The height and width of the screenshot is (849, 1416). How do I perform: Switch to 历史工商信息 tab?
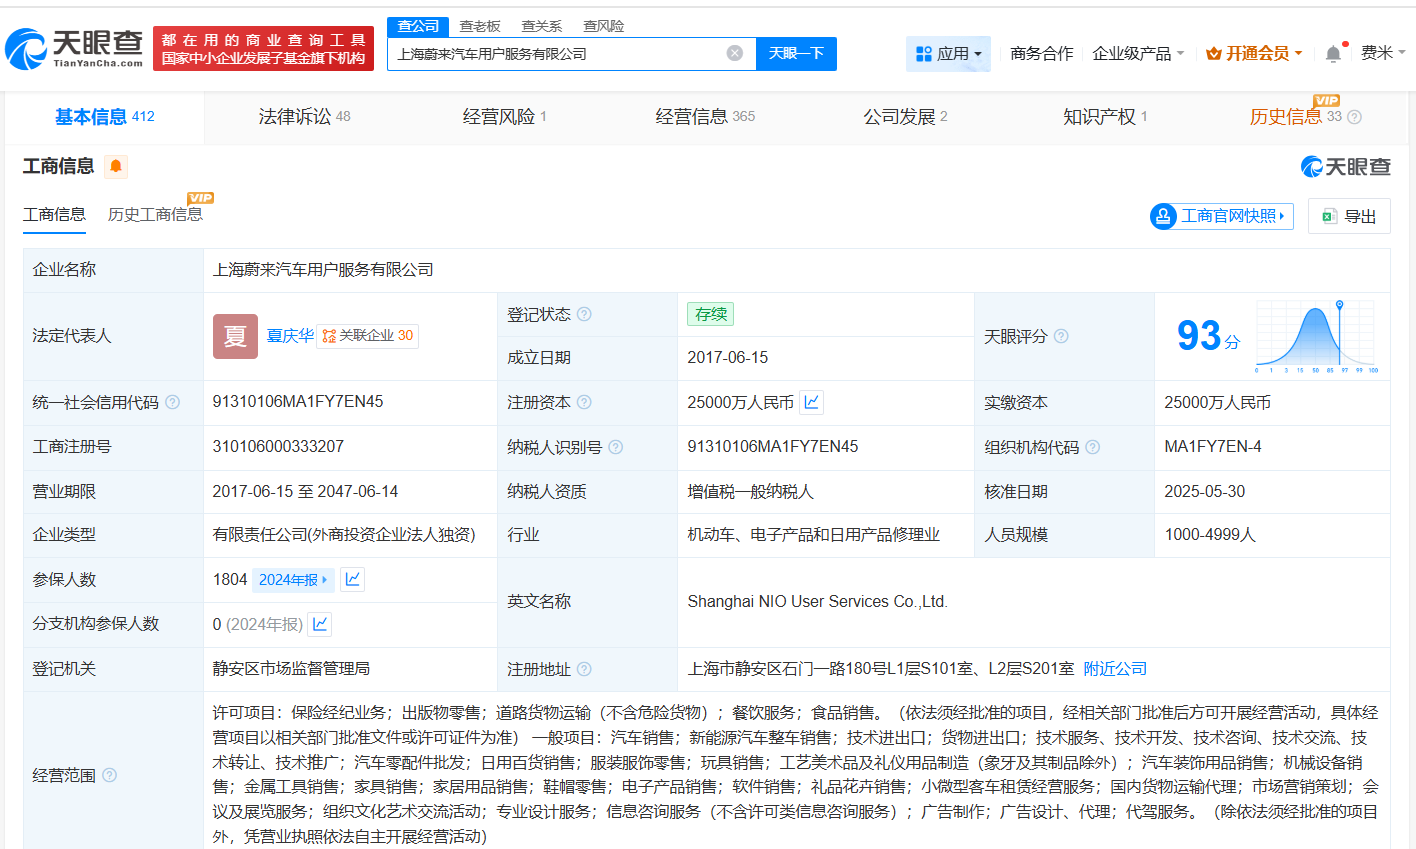pyautogui.click(x=156, y=215)
